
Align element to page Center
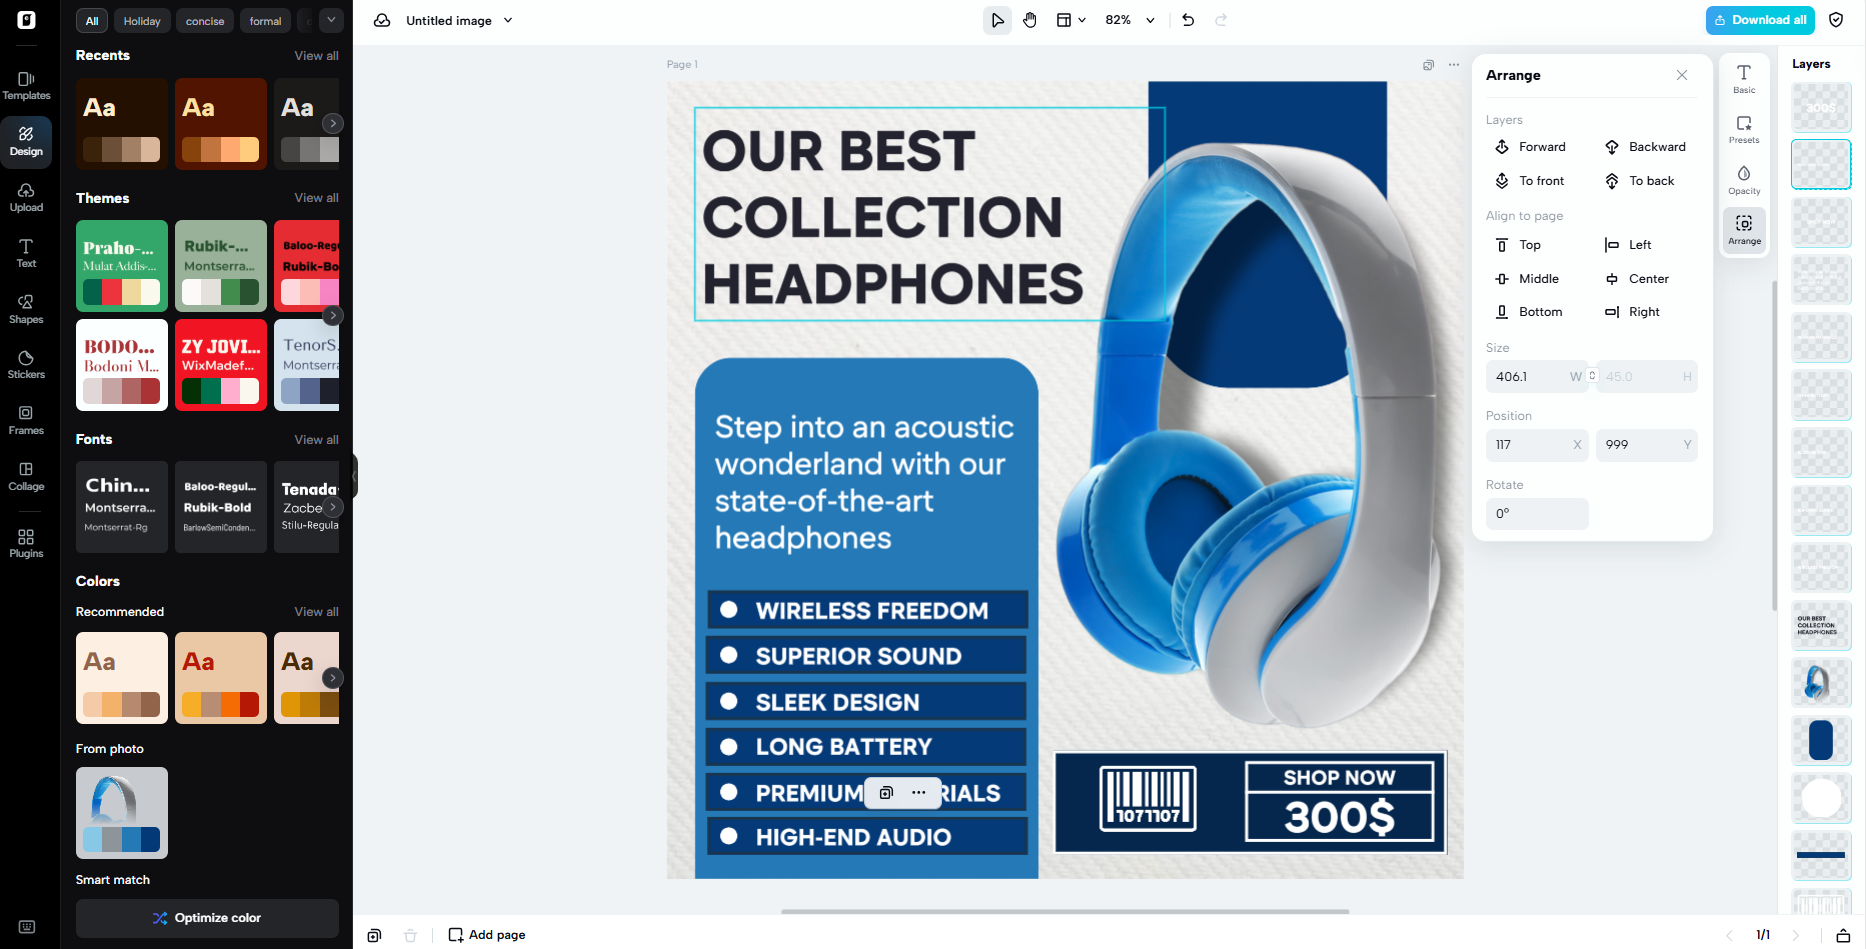1637,279
